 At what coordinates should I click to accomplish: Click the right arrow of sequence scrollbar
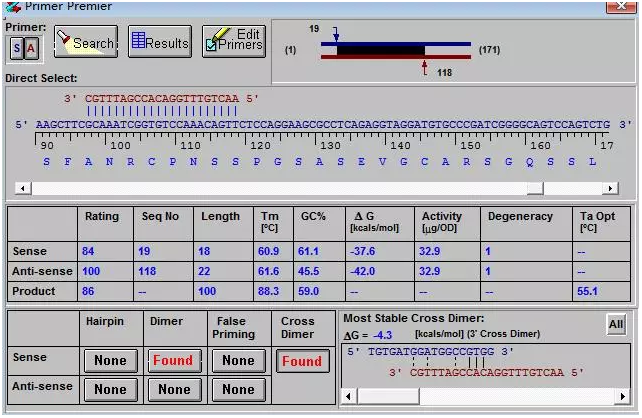click(610, 188)
